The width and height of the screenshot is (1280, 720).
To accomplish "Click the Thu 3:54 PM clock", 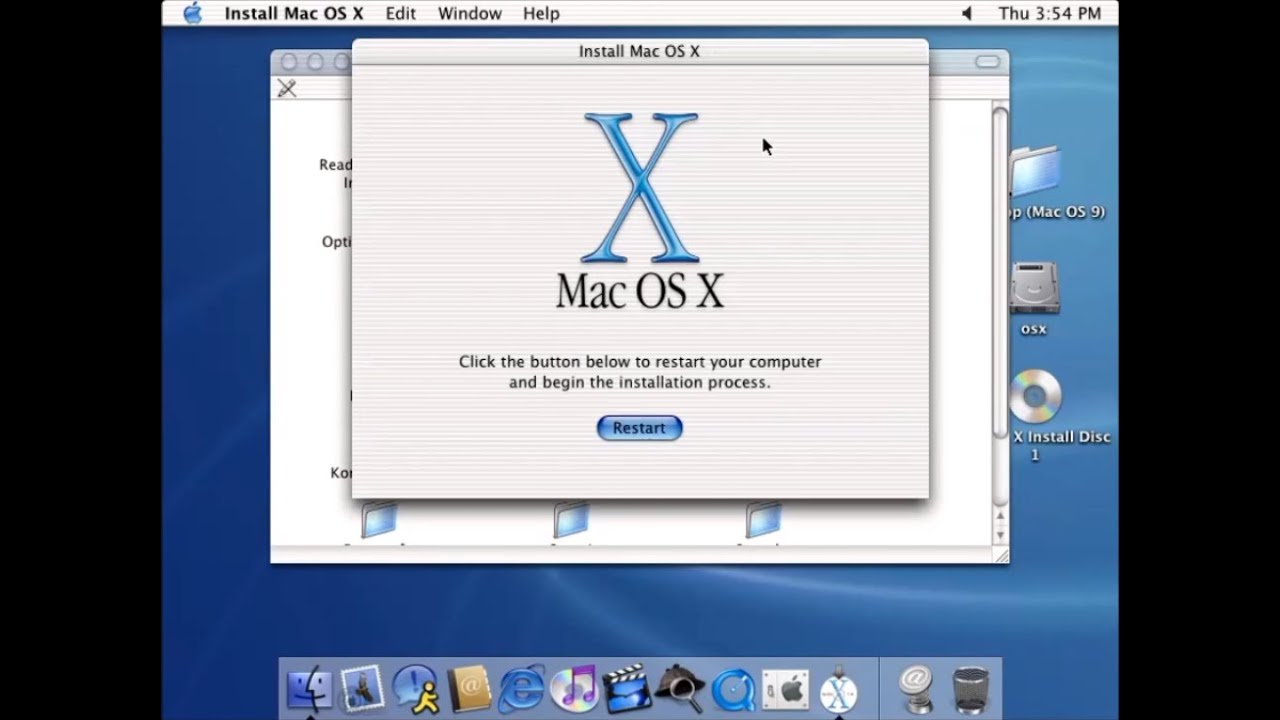I will (x=1050, y=13).
